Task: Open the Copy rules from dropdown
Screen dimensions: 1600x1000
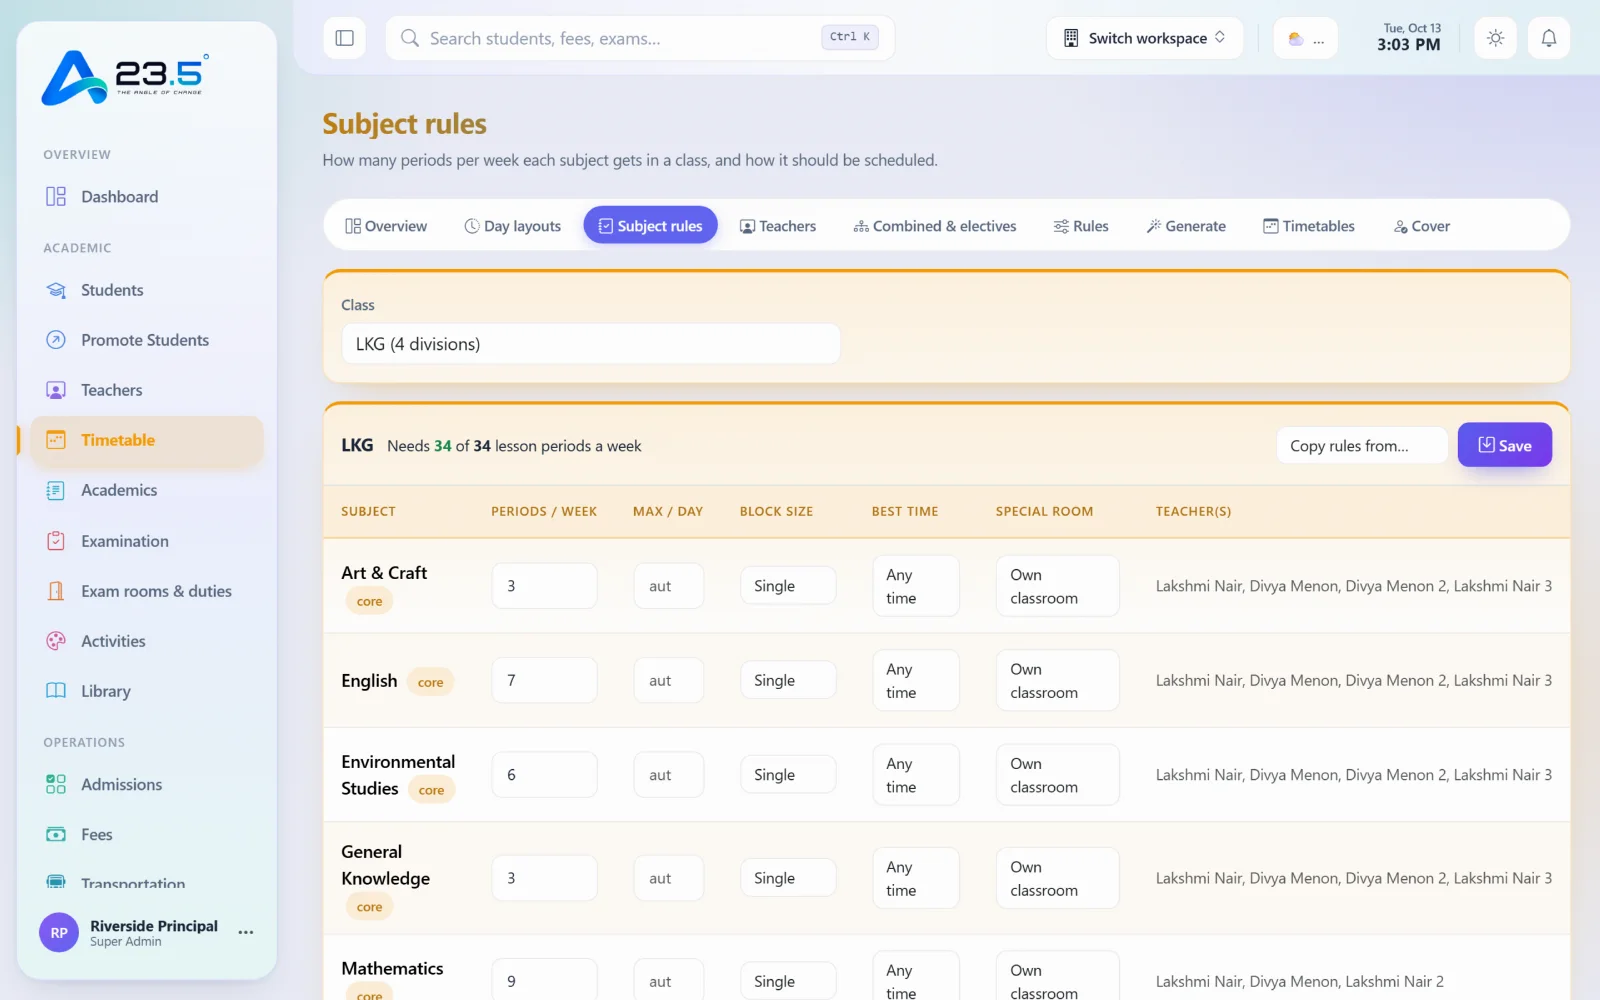Action: (1362, 446)
